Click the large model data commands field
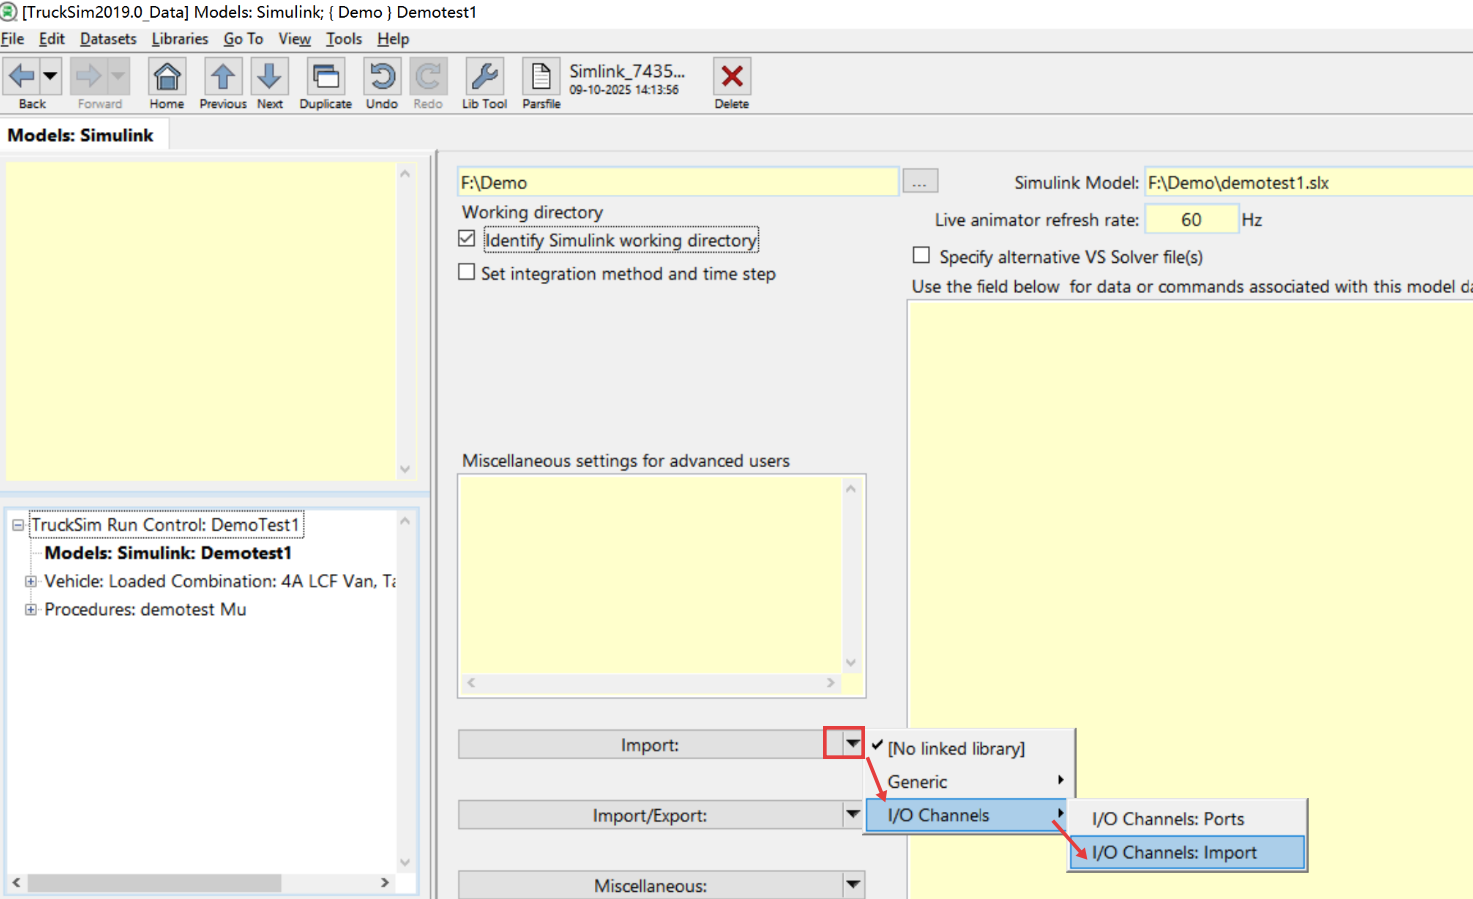 [x=1190, y=600]
